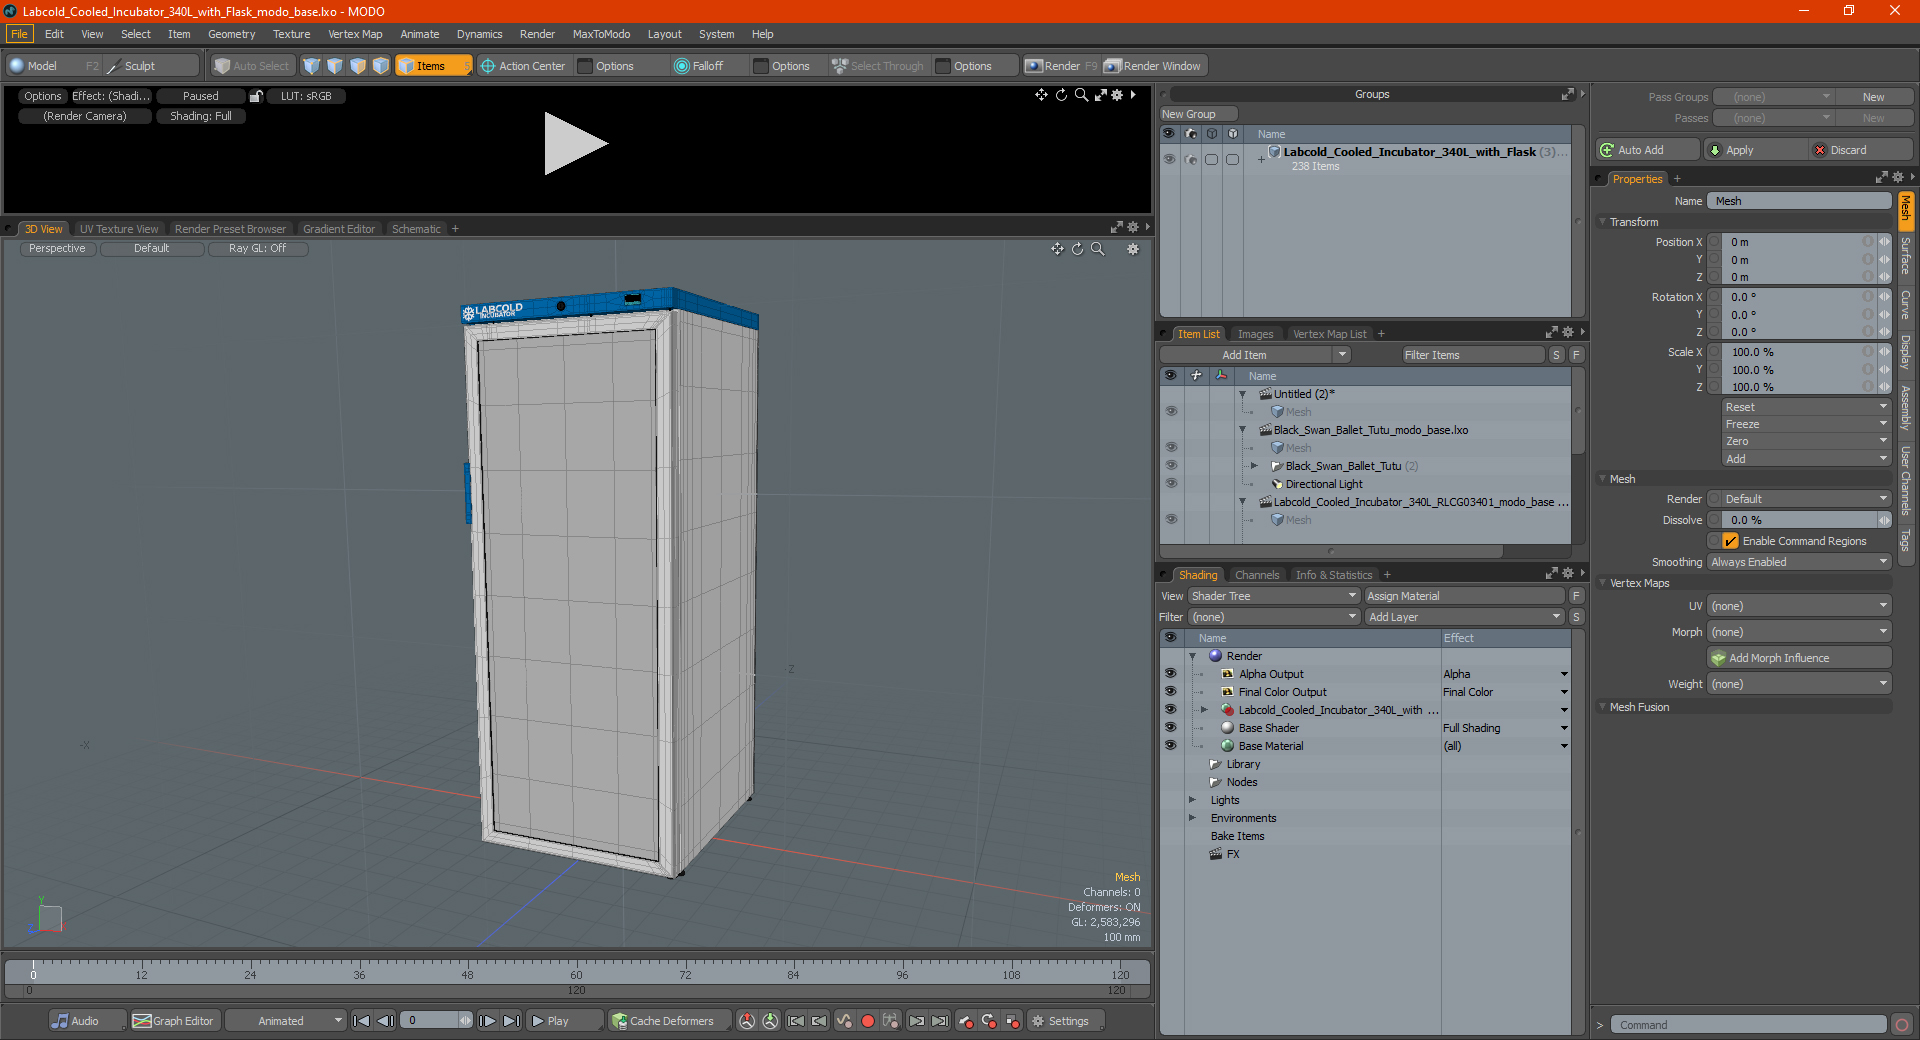The height and width of the screenshot is (1040, 1920).
Task: Select the Falloff tool icon
Action: (x=682, y=66)
